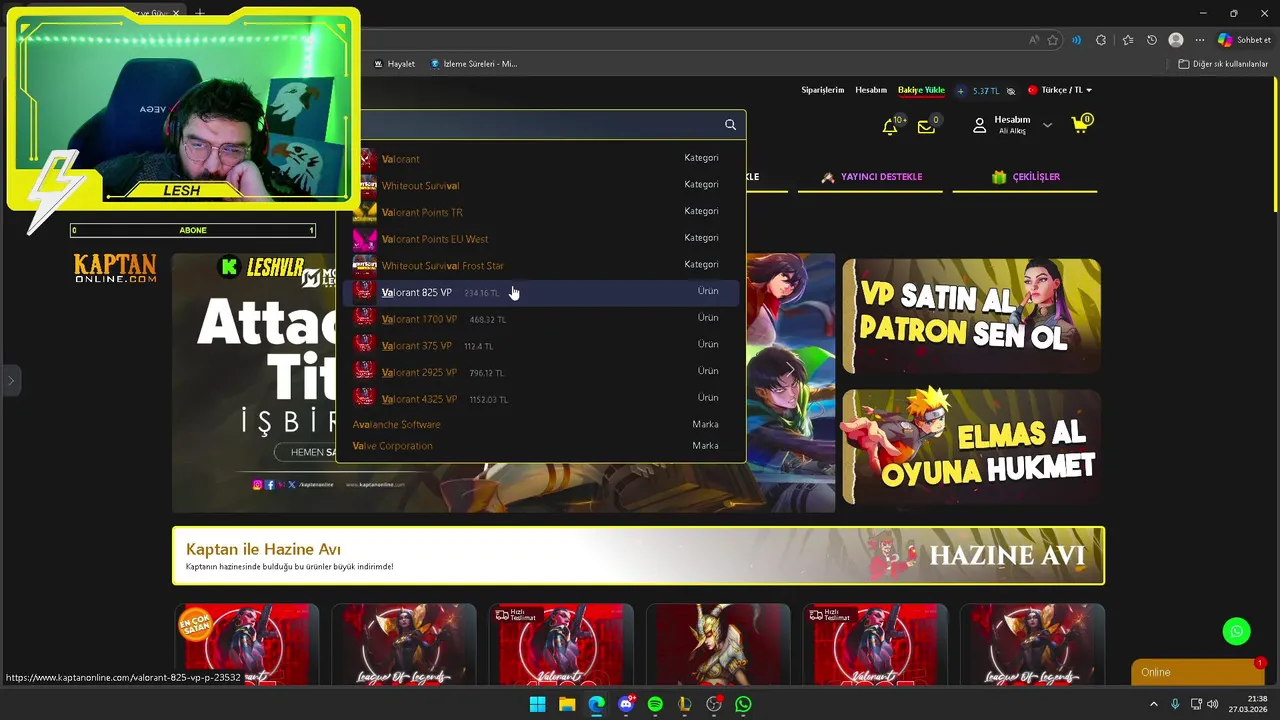The image size is (1280, 720).
Task: Open Edge favorites list icon
Action: click(1128, 40)
